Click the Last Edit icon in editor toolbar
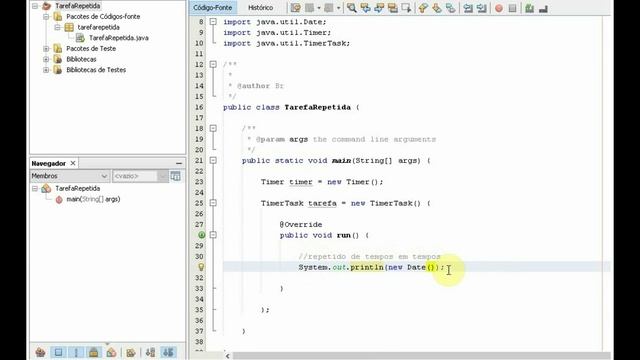 [x=296, y=8]
